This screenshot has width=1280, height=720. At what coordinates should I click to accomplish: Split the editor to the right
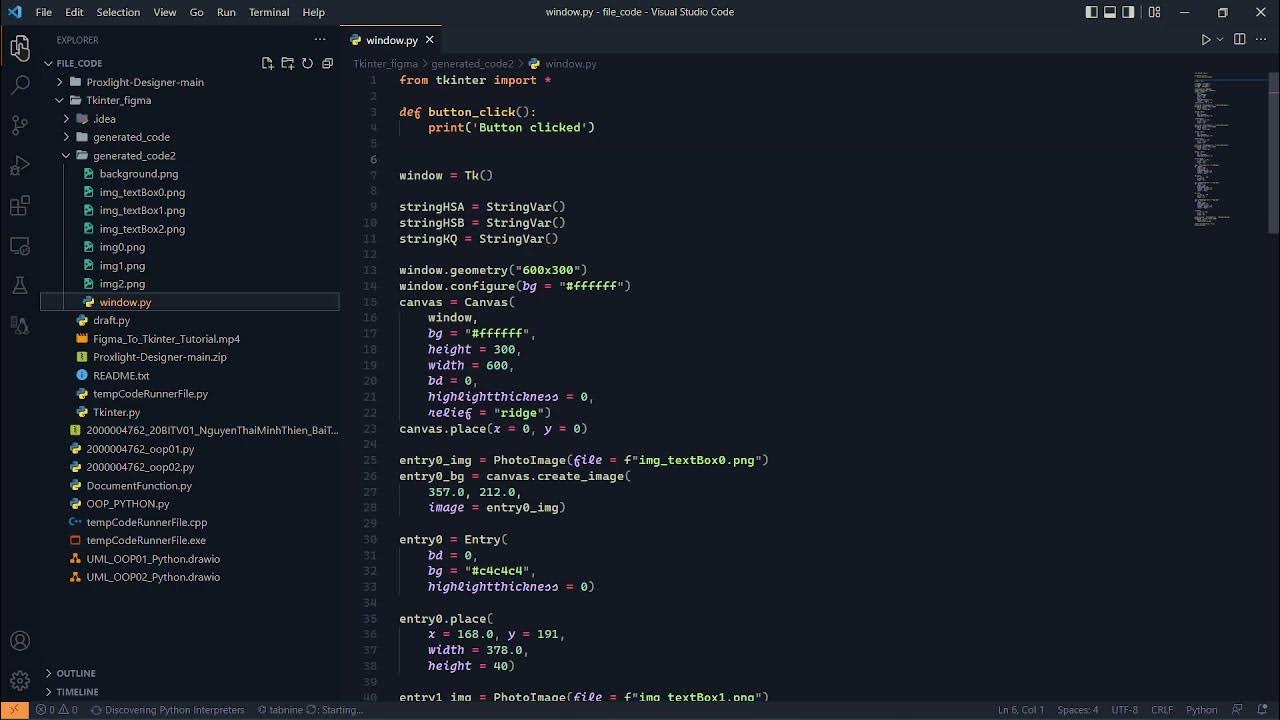click(1240, 40)
